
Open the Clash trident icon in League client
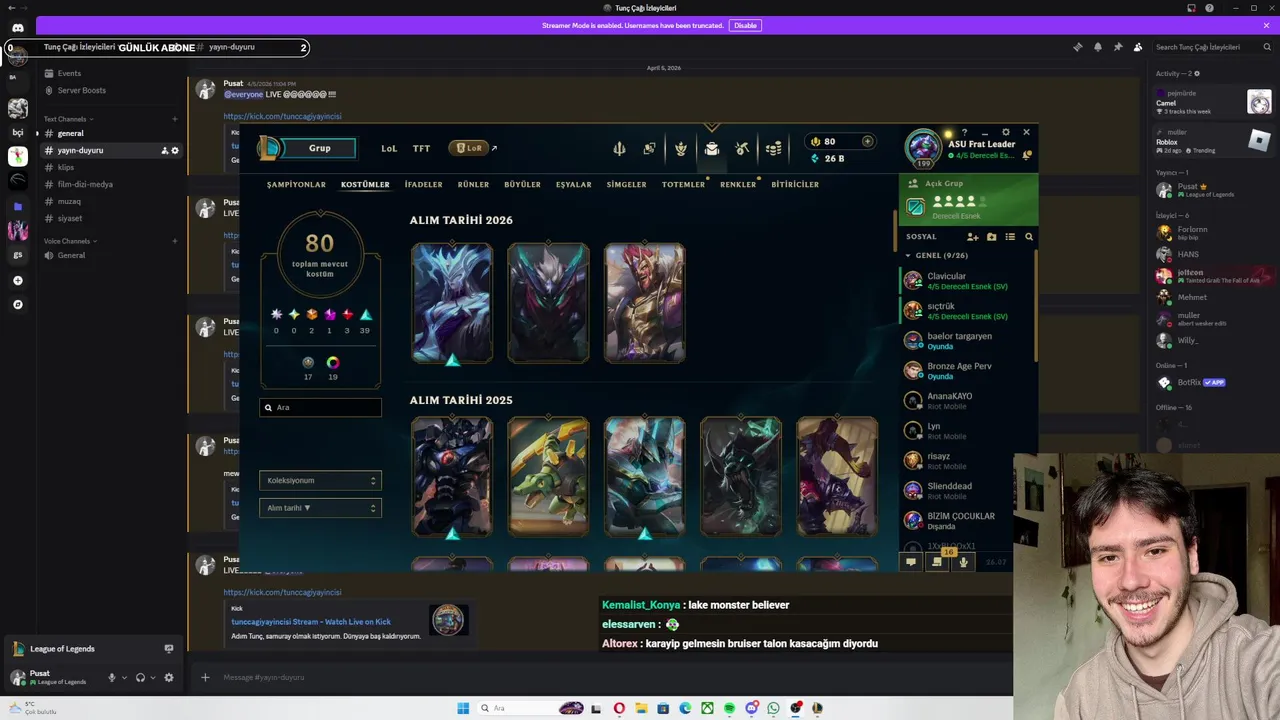pyautogui.click(x=619, y=148)
